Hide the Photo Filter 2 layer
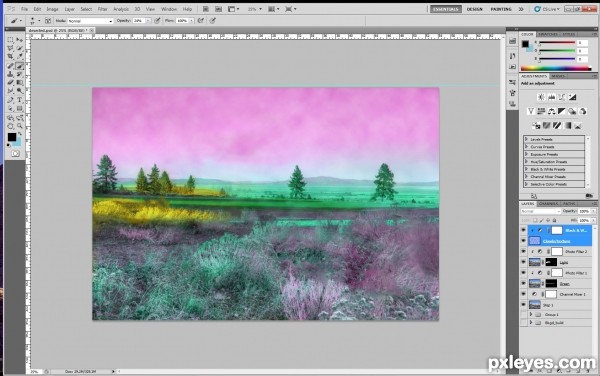This screenshot has height=376, width=600. [523, 251]
